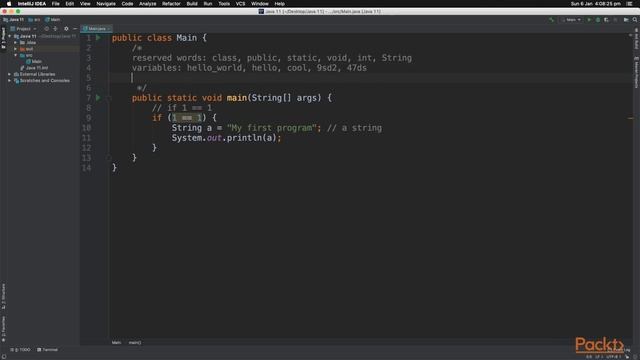Toggle the Favorites tool window stripe button
640x360 pixels.
[x=3, y=329]
